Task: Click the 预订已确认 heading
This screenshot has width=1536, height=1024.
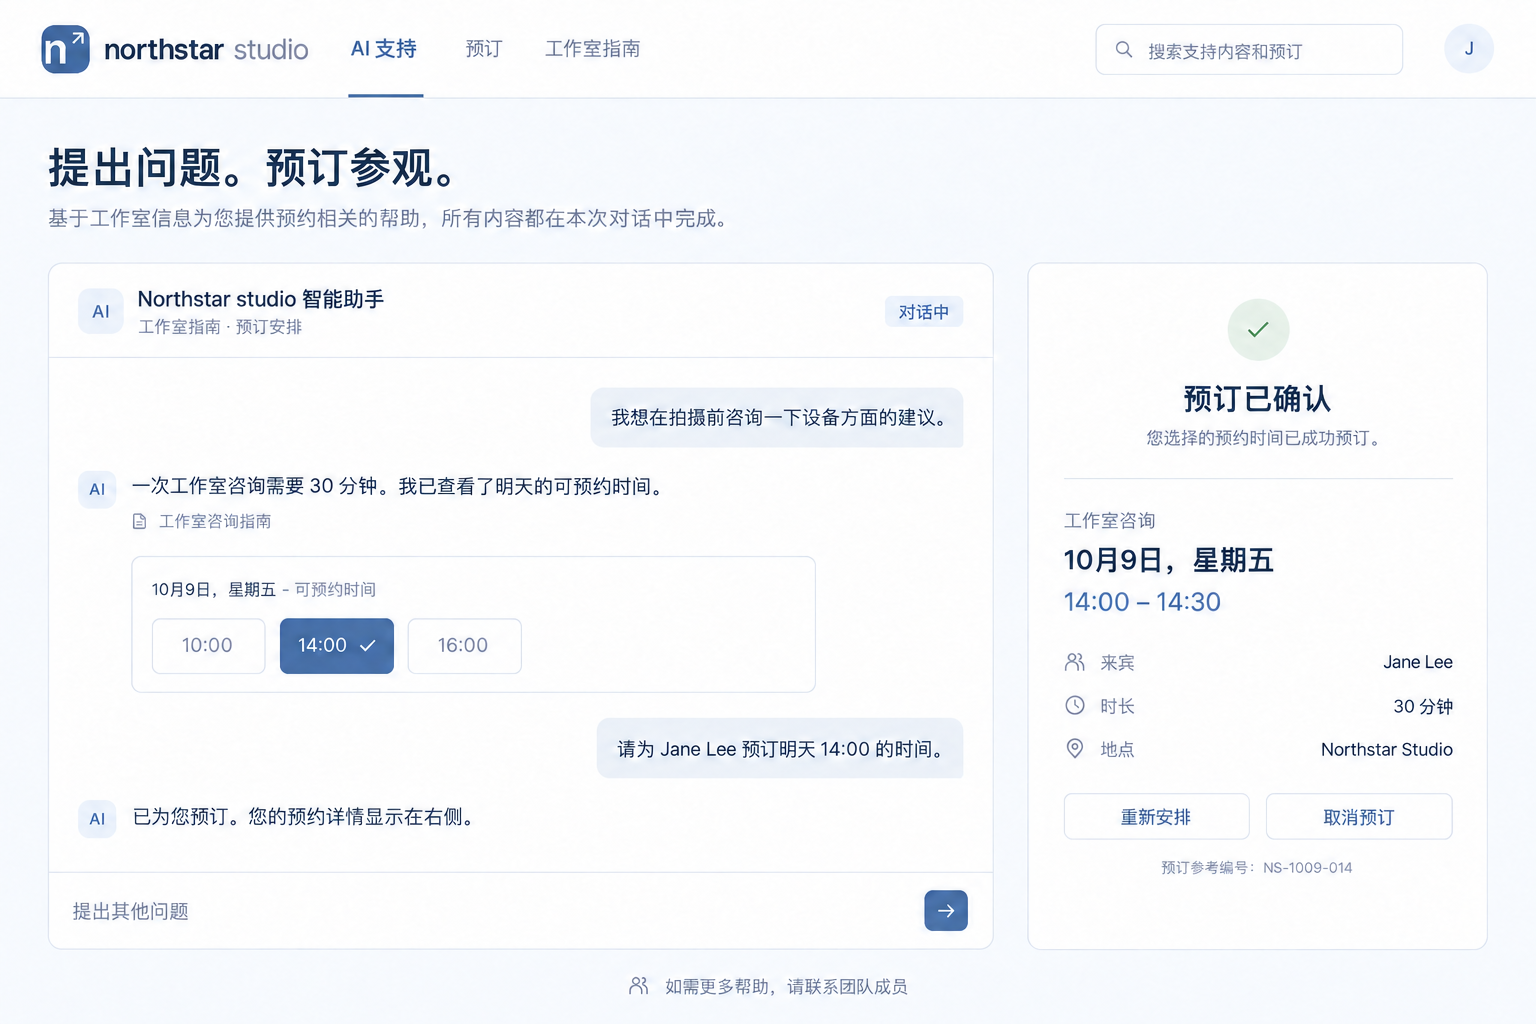Action: pyautogui.click(x=1258, y=399)
